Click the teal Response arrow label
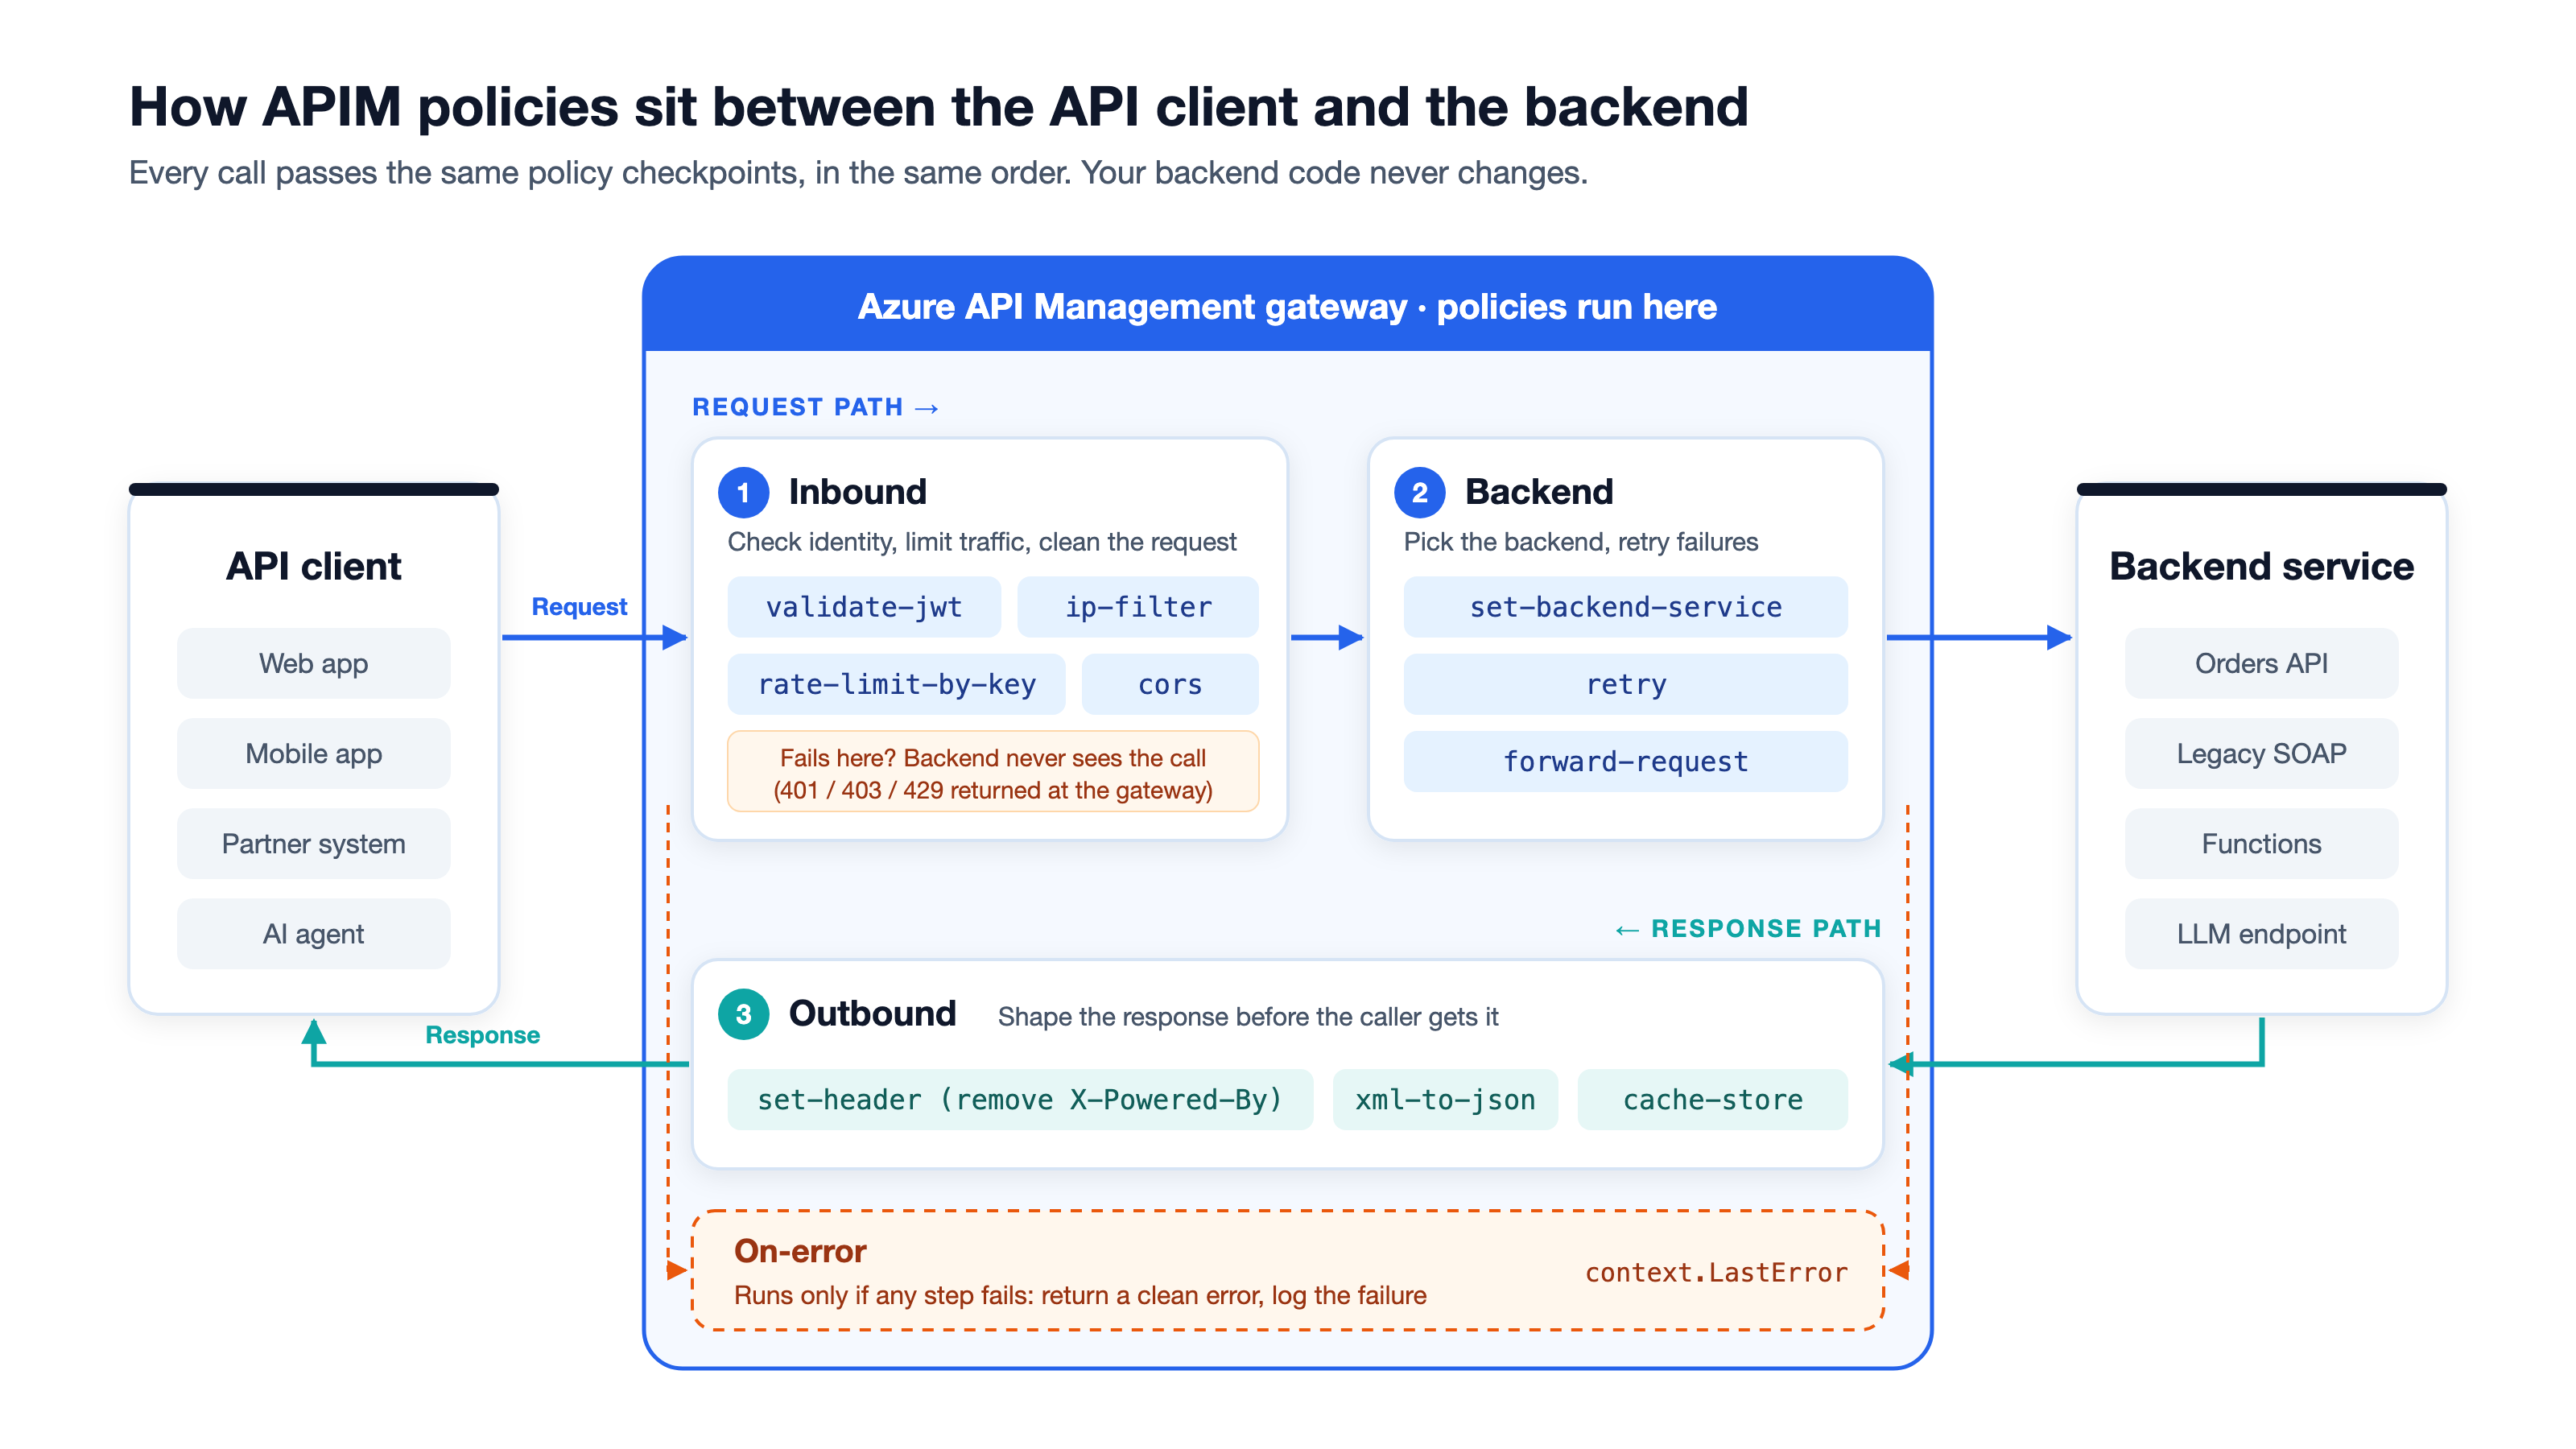The image size is (2576, 1449). pyautogui.click(x=482, y=1035)
